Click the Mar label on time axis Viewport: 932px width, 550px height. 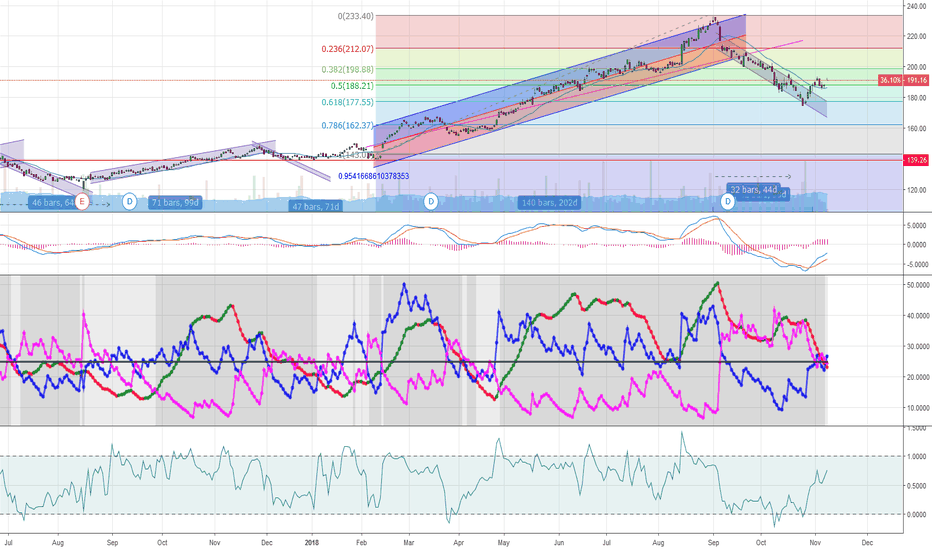tap(409, 542)
